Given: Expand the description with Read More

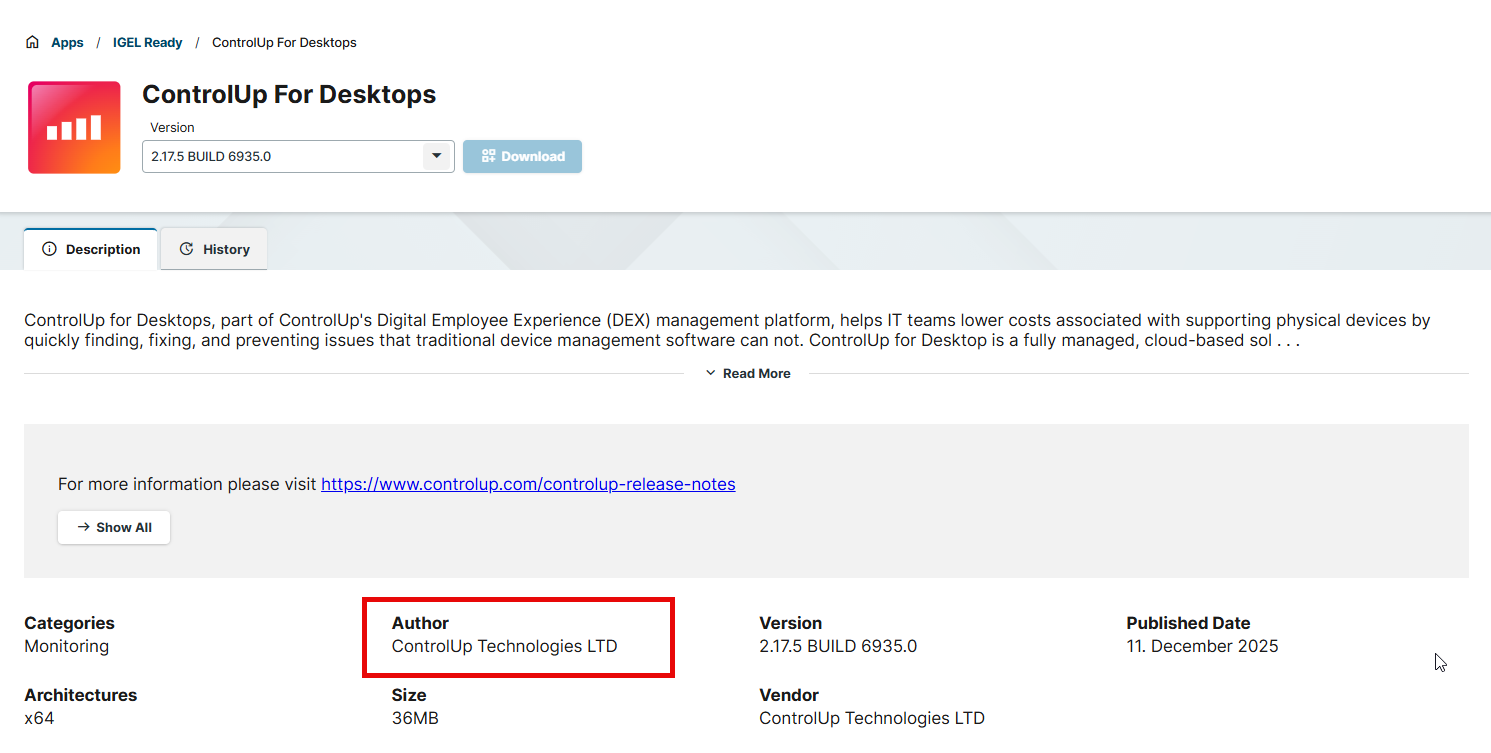Looking at the screenshot, I should 756,373.
